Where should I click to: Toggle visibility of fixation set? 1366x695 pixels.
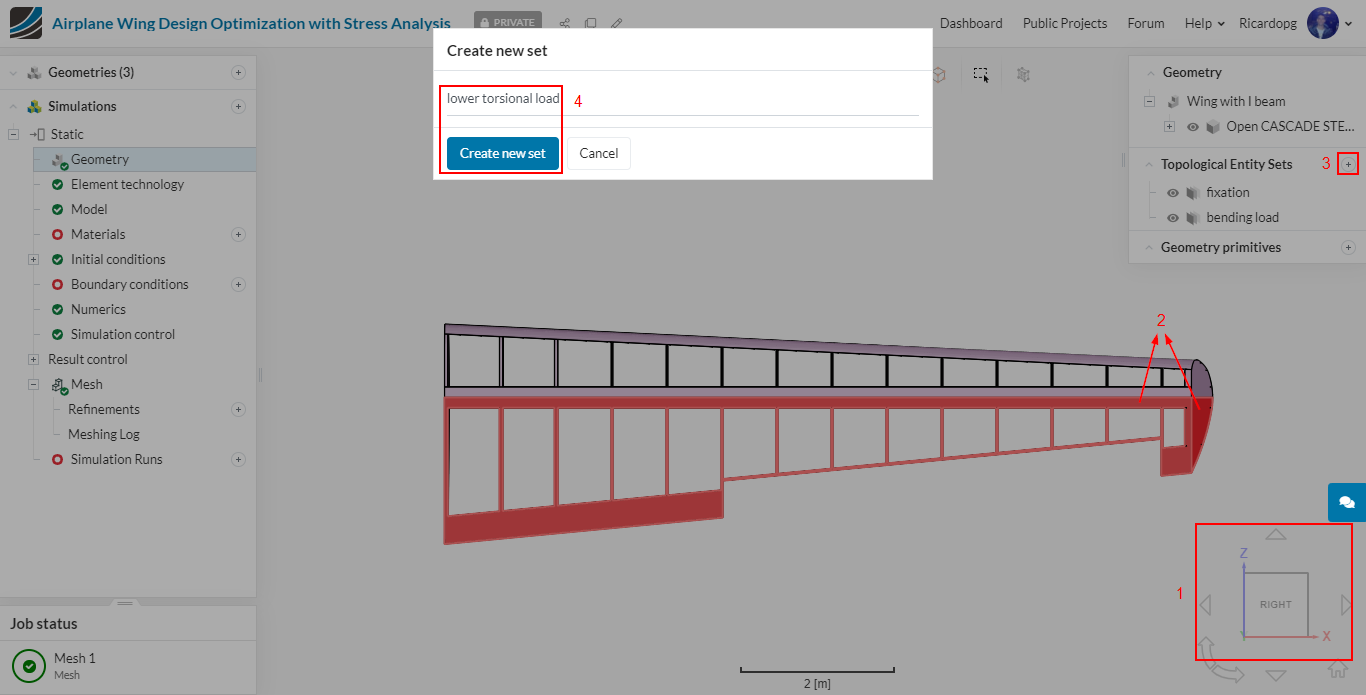[x=1173, y=192]
